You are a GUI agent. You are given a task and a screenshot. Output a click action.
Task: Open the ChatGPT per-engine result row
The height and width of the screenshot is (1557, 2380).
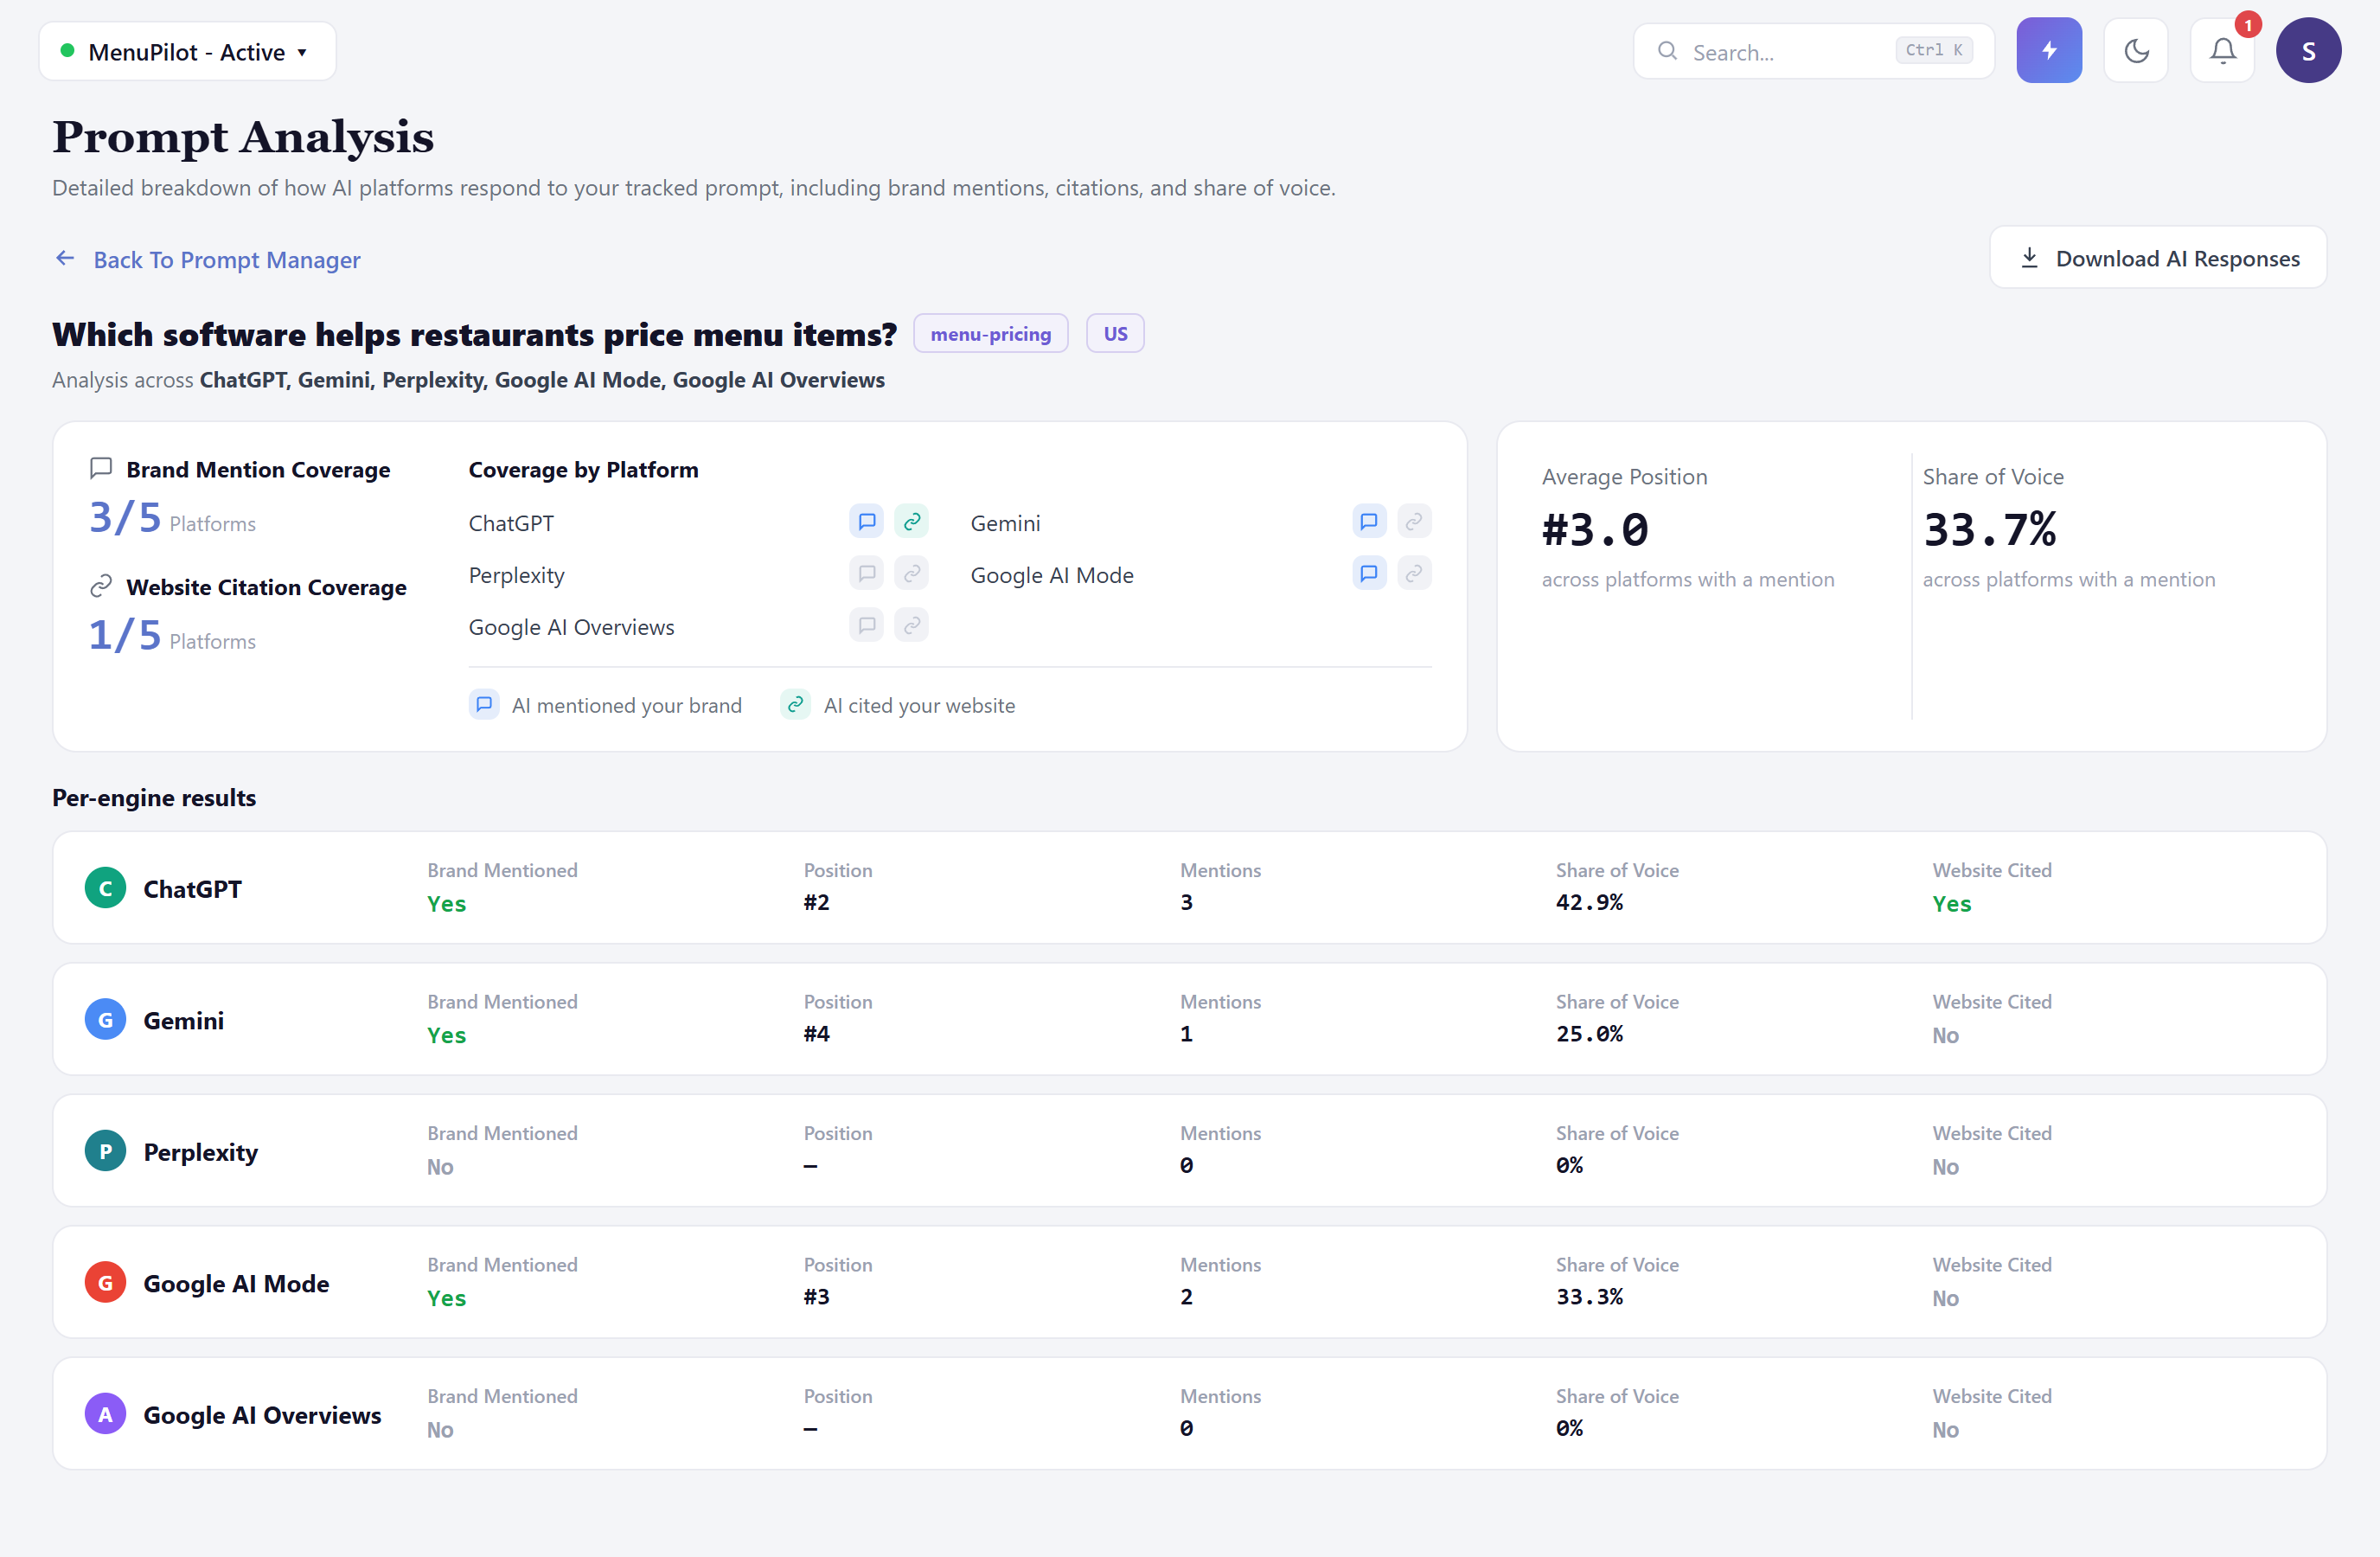click(x=1189, y=888)
